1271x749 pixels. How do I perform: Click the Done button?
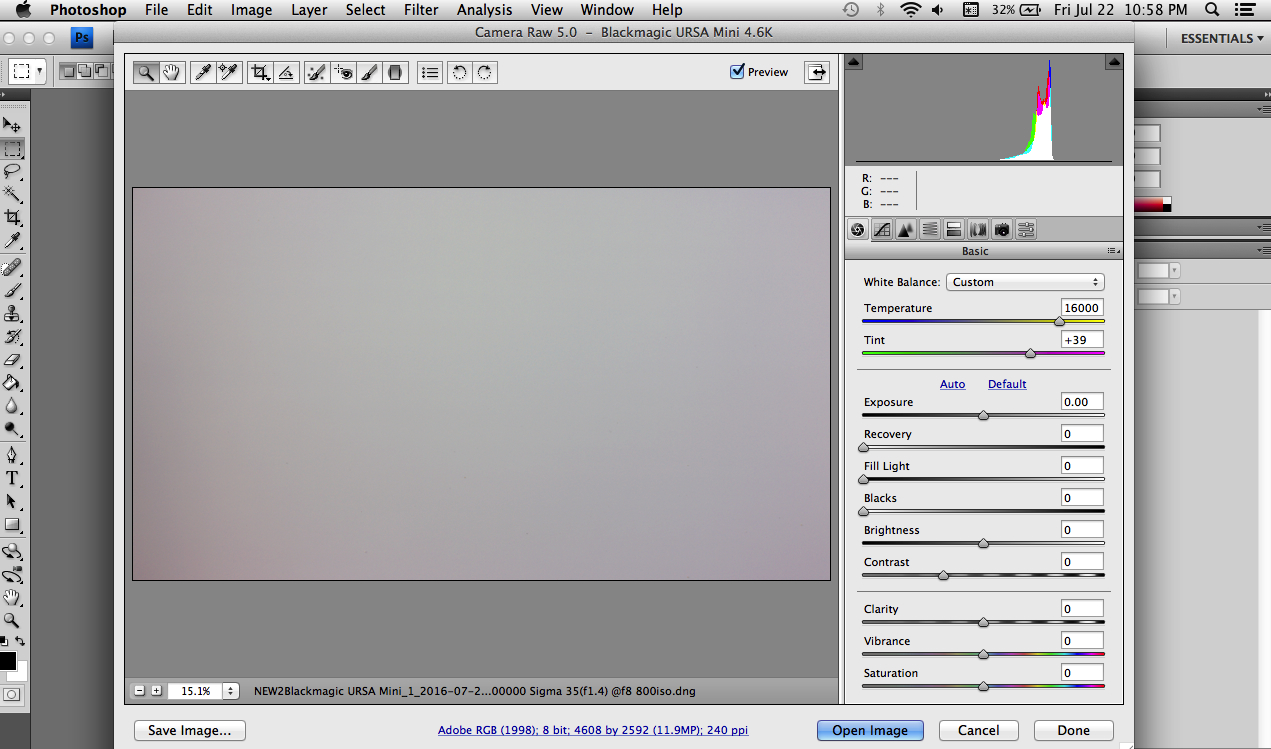click(x=1074, y=730)
